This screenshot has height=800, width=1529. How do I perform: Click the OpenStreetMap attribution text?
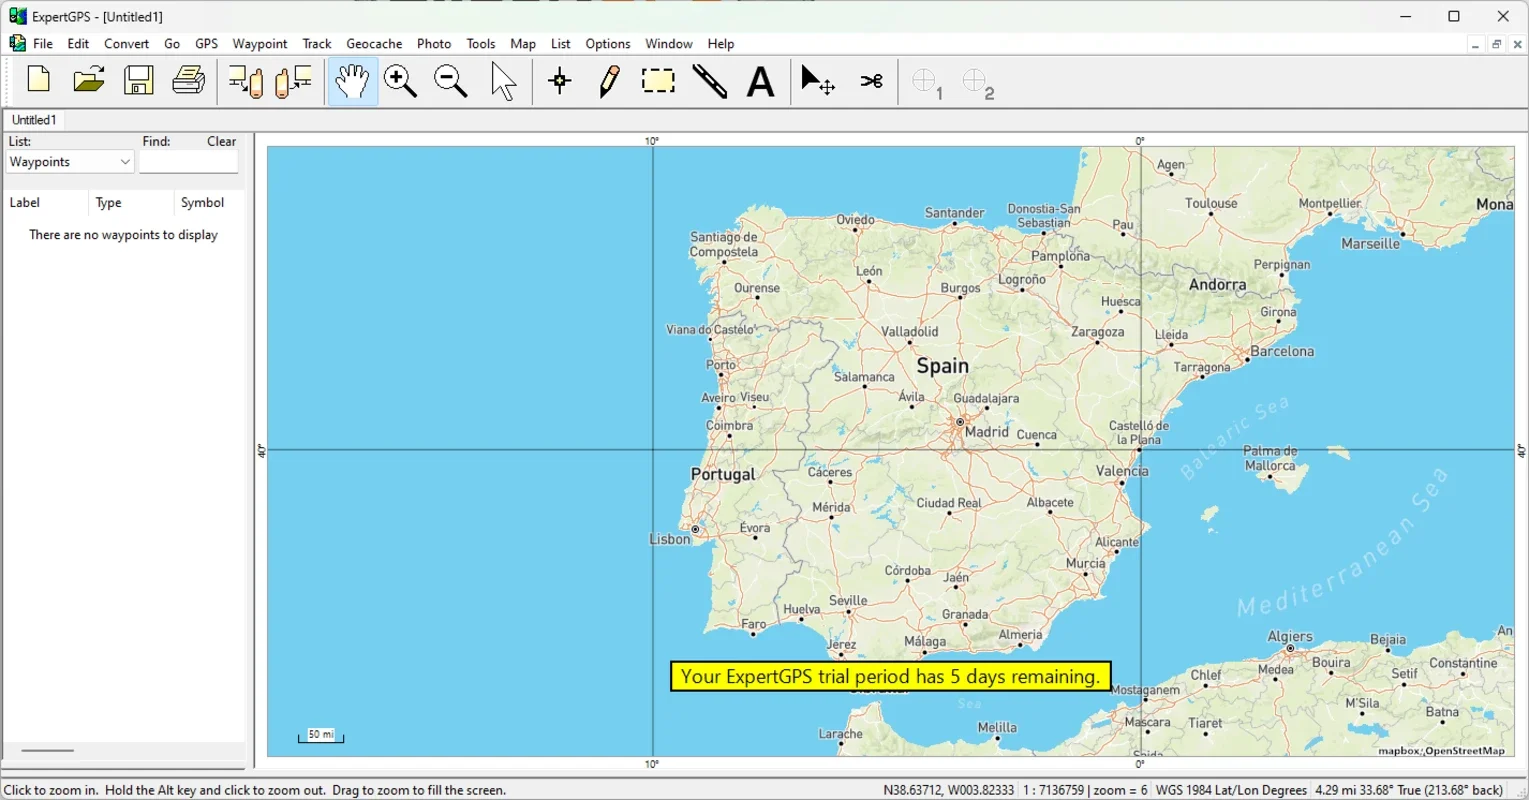(1465, 751)
